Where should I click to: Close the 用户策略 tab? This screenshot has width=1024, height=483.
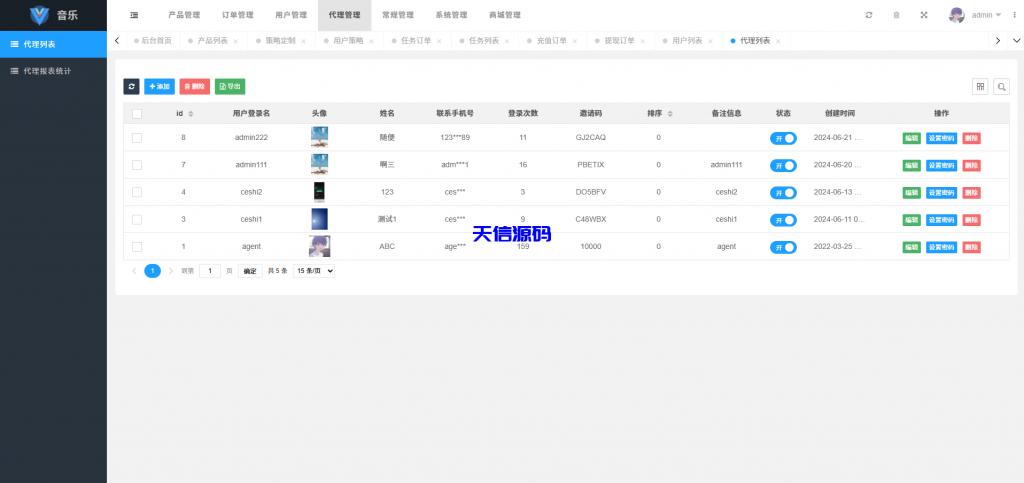[x=372, y=41]
